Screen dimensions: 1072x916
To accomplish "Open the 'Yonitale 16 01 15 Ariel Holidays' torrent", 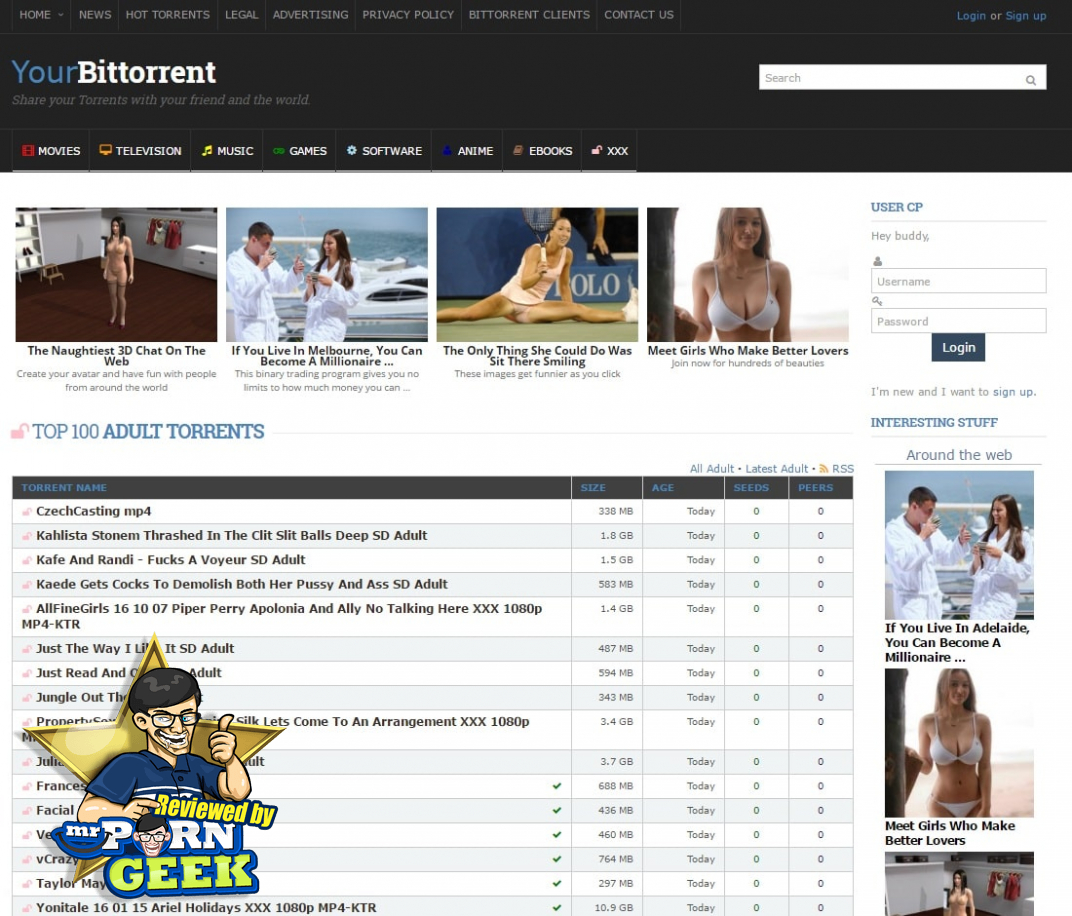I will pos(206,908).
